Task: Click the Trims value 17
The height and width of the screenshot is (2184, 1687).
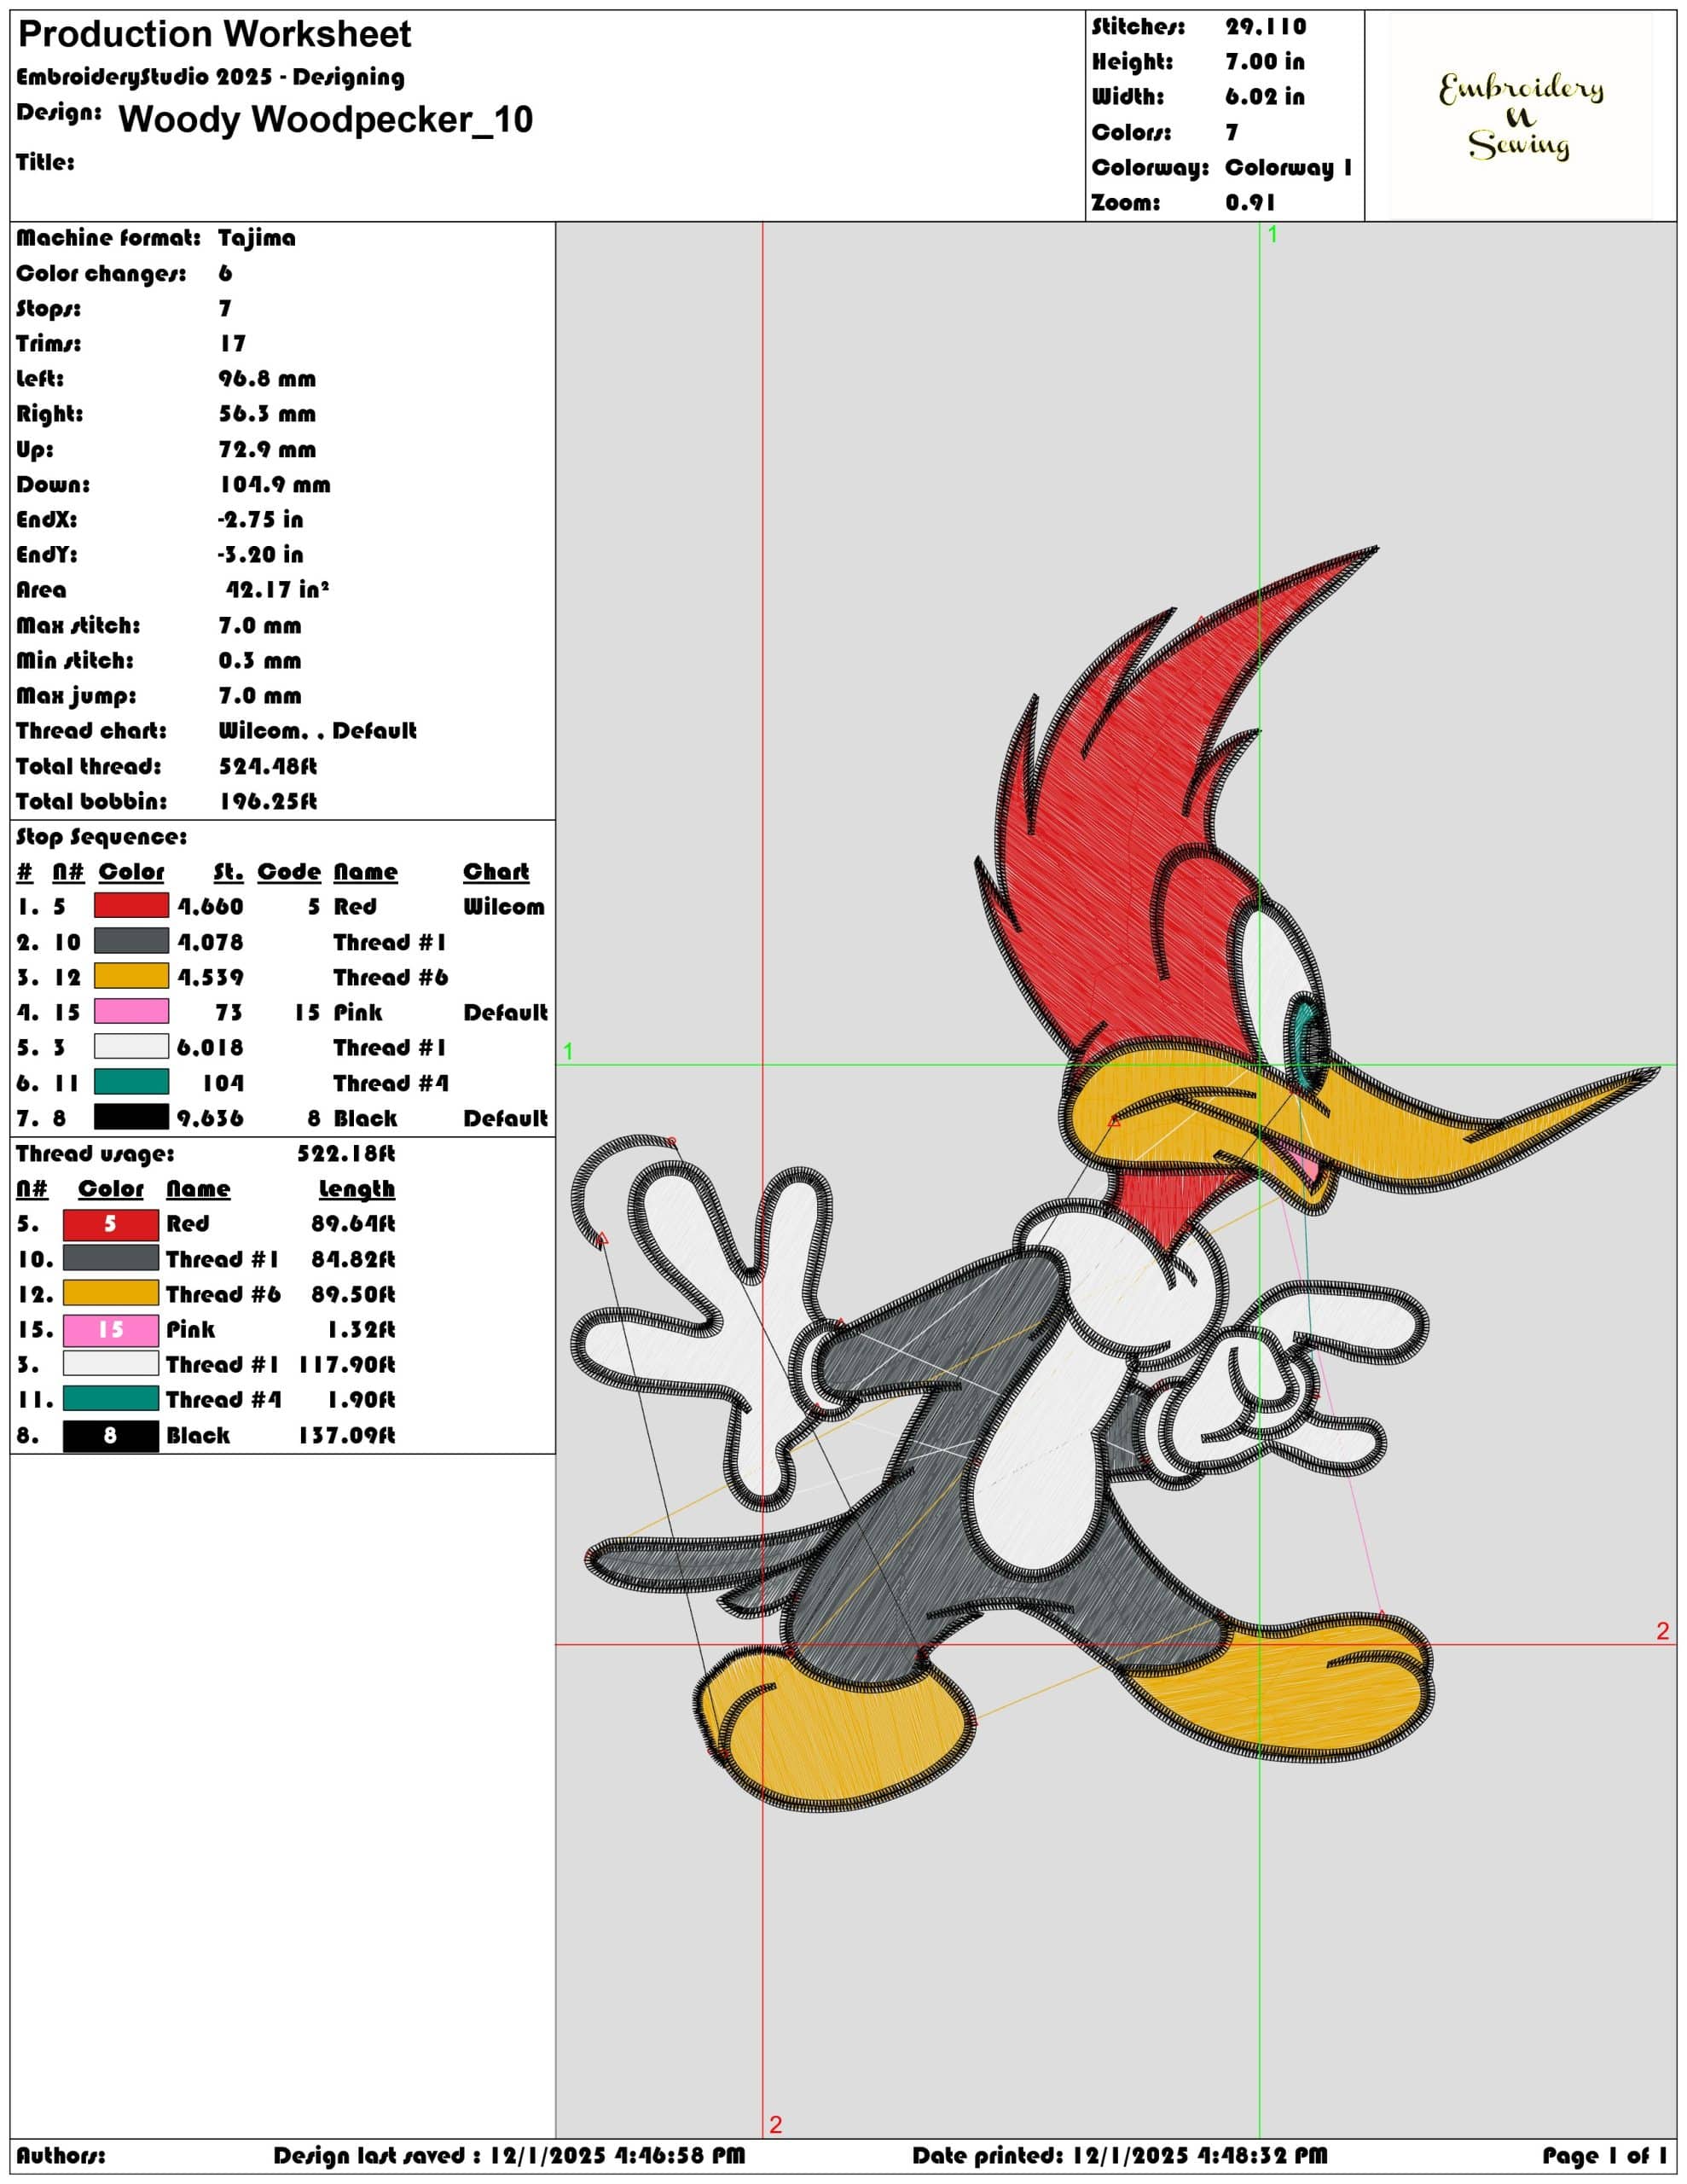Action: (232, 344)
